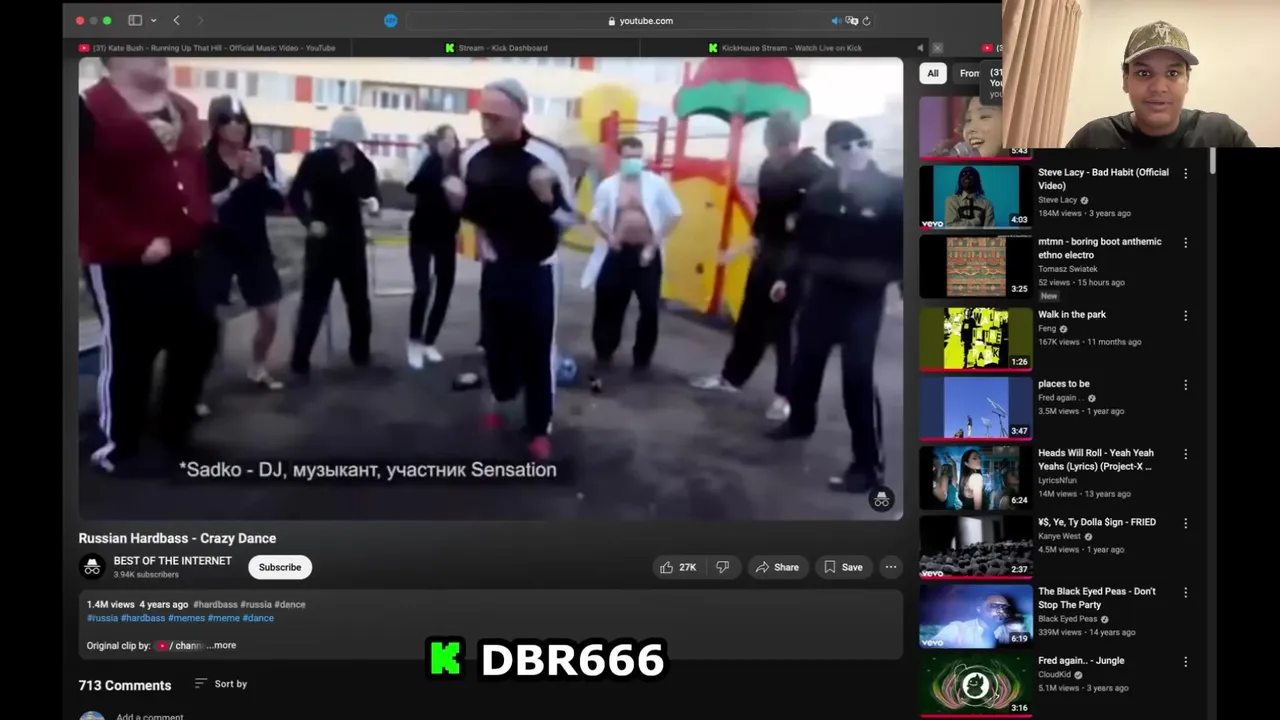The height and width of the screenshot is (720, 1280).
Task: Open the Sort by comments dropdown
Action: click(221, 684)
